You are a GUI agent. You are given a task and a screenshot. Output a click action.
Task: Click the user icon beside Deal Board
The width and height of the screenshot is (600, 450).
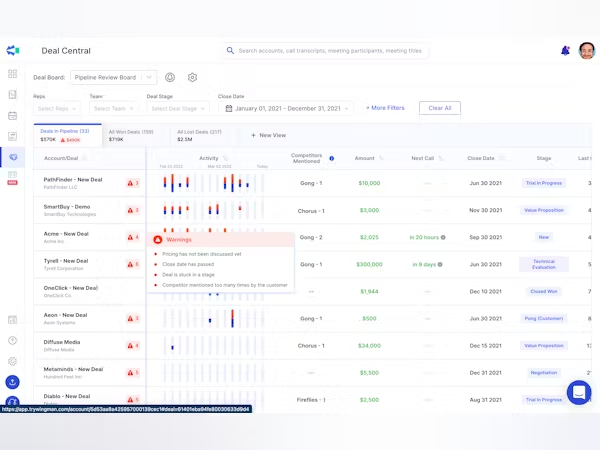(170, 77)
